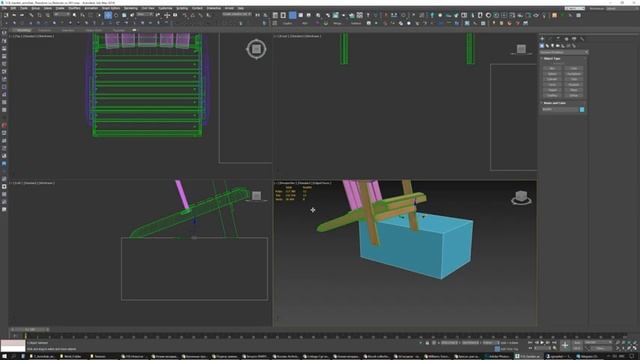
Task: Toggle the Ribbon visibility button
Action: [x=293, y=15]
